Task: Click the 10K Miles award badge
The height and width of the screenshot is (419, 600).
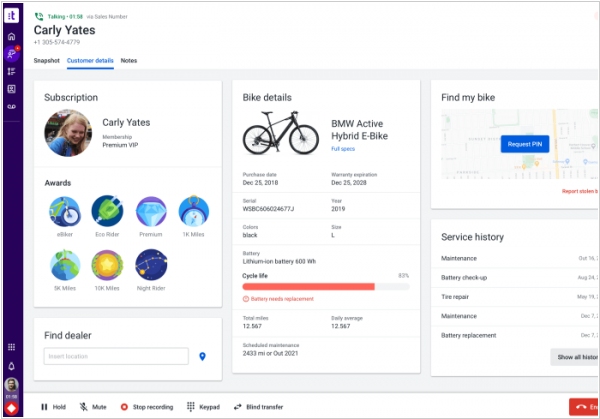Action: pos(107,265)
